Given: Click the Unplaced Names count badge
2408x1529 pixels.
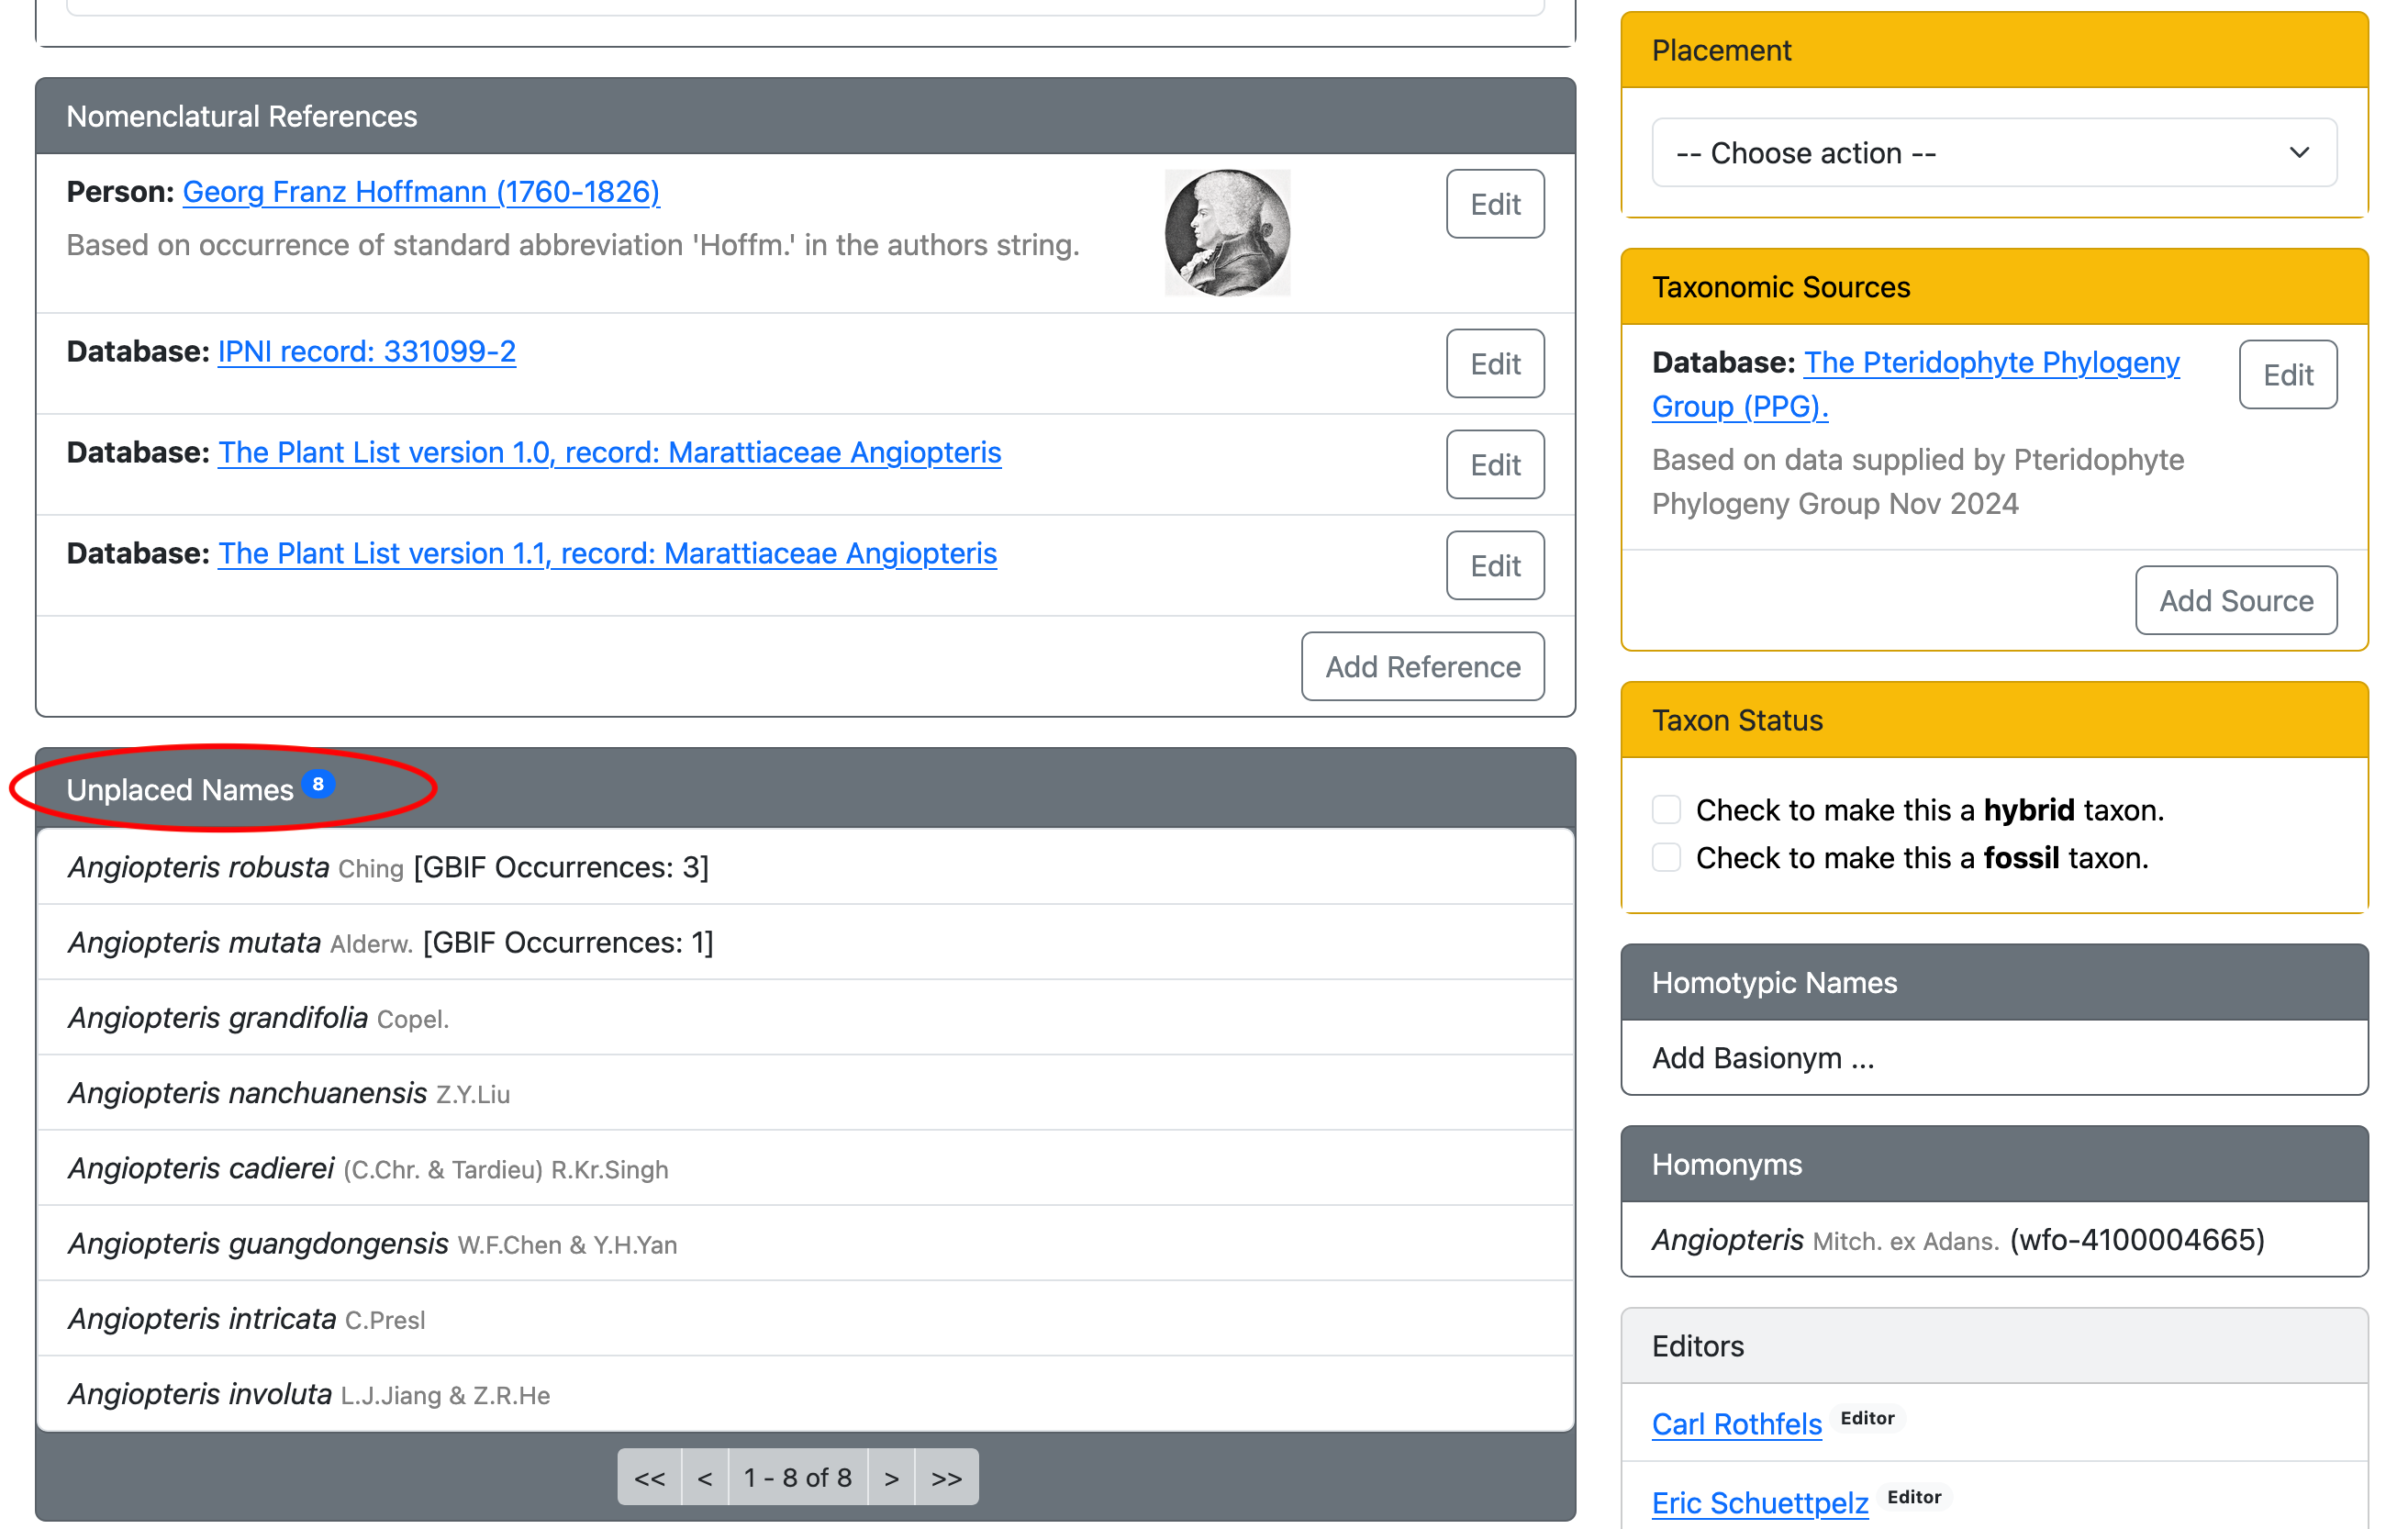Looking at the screenshot, I should 318,784.
